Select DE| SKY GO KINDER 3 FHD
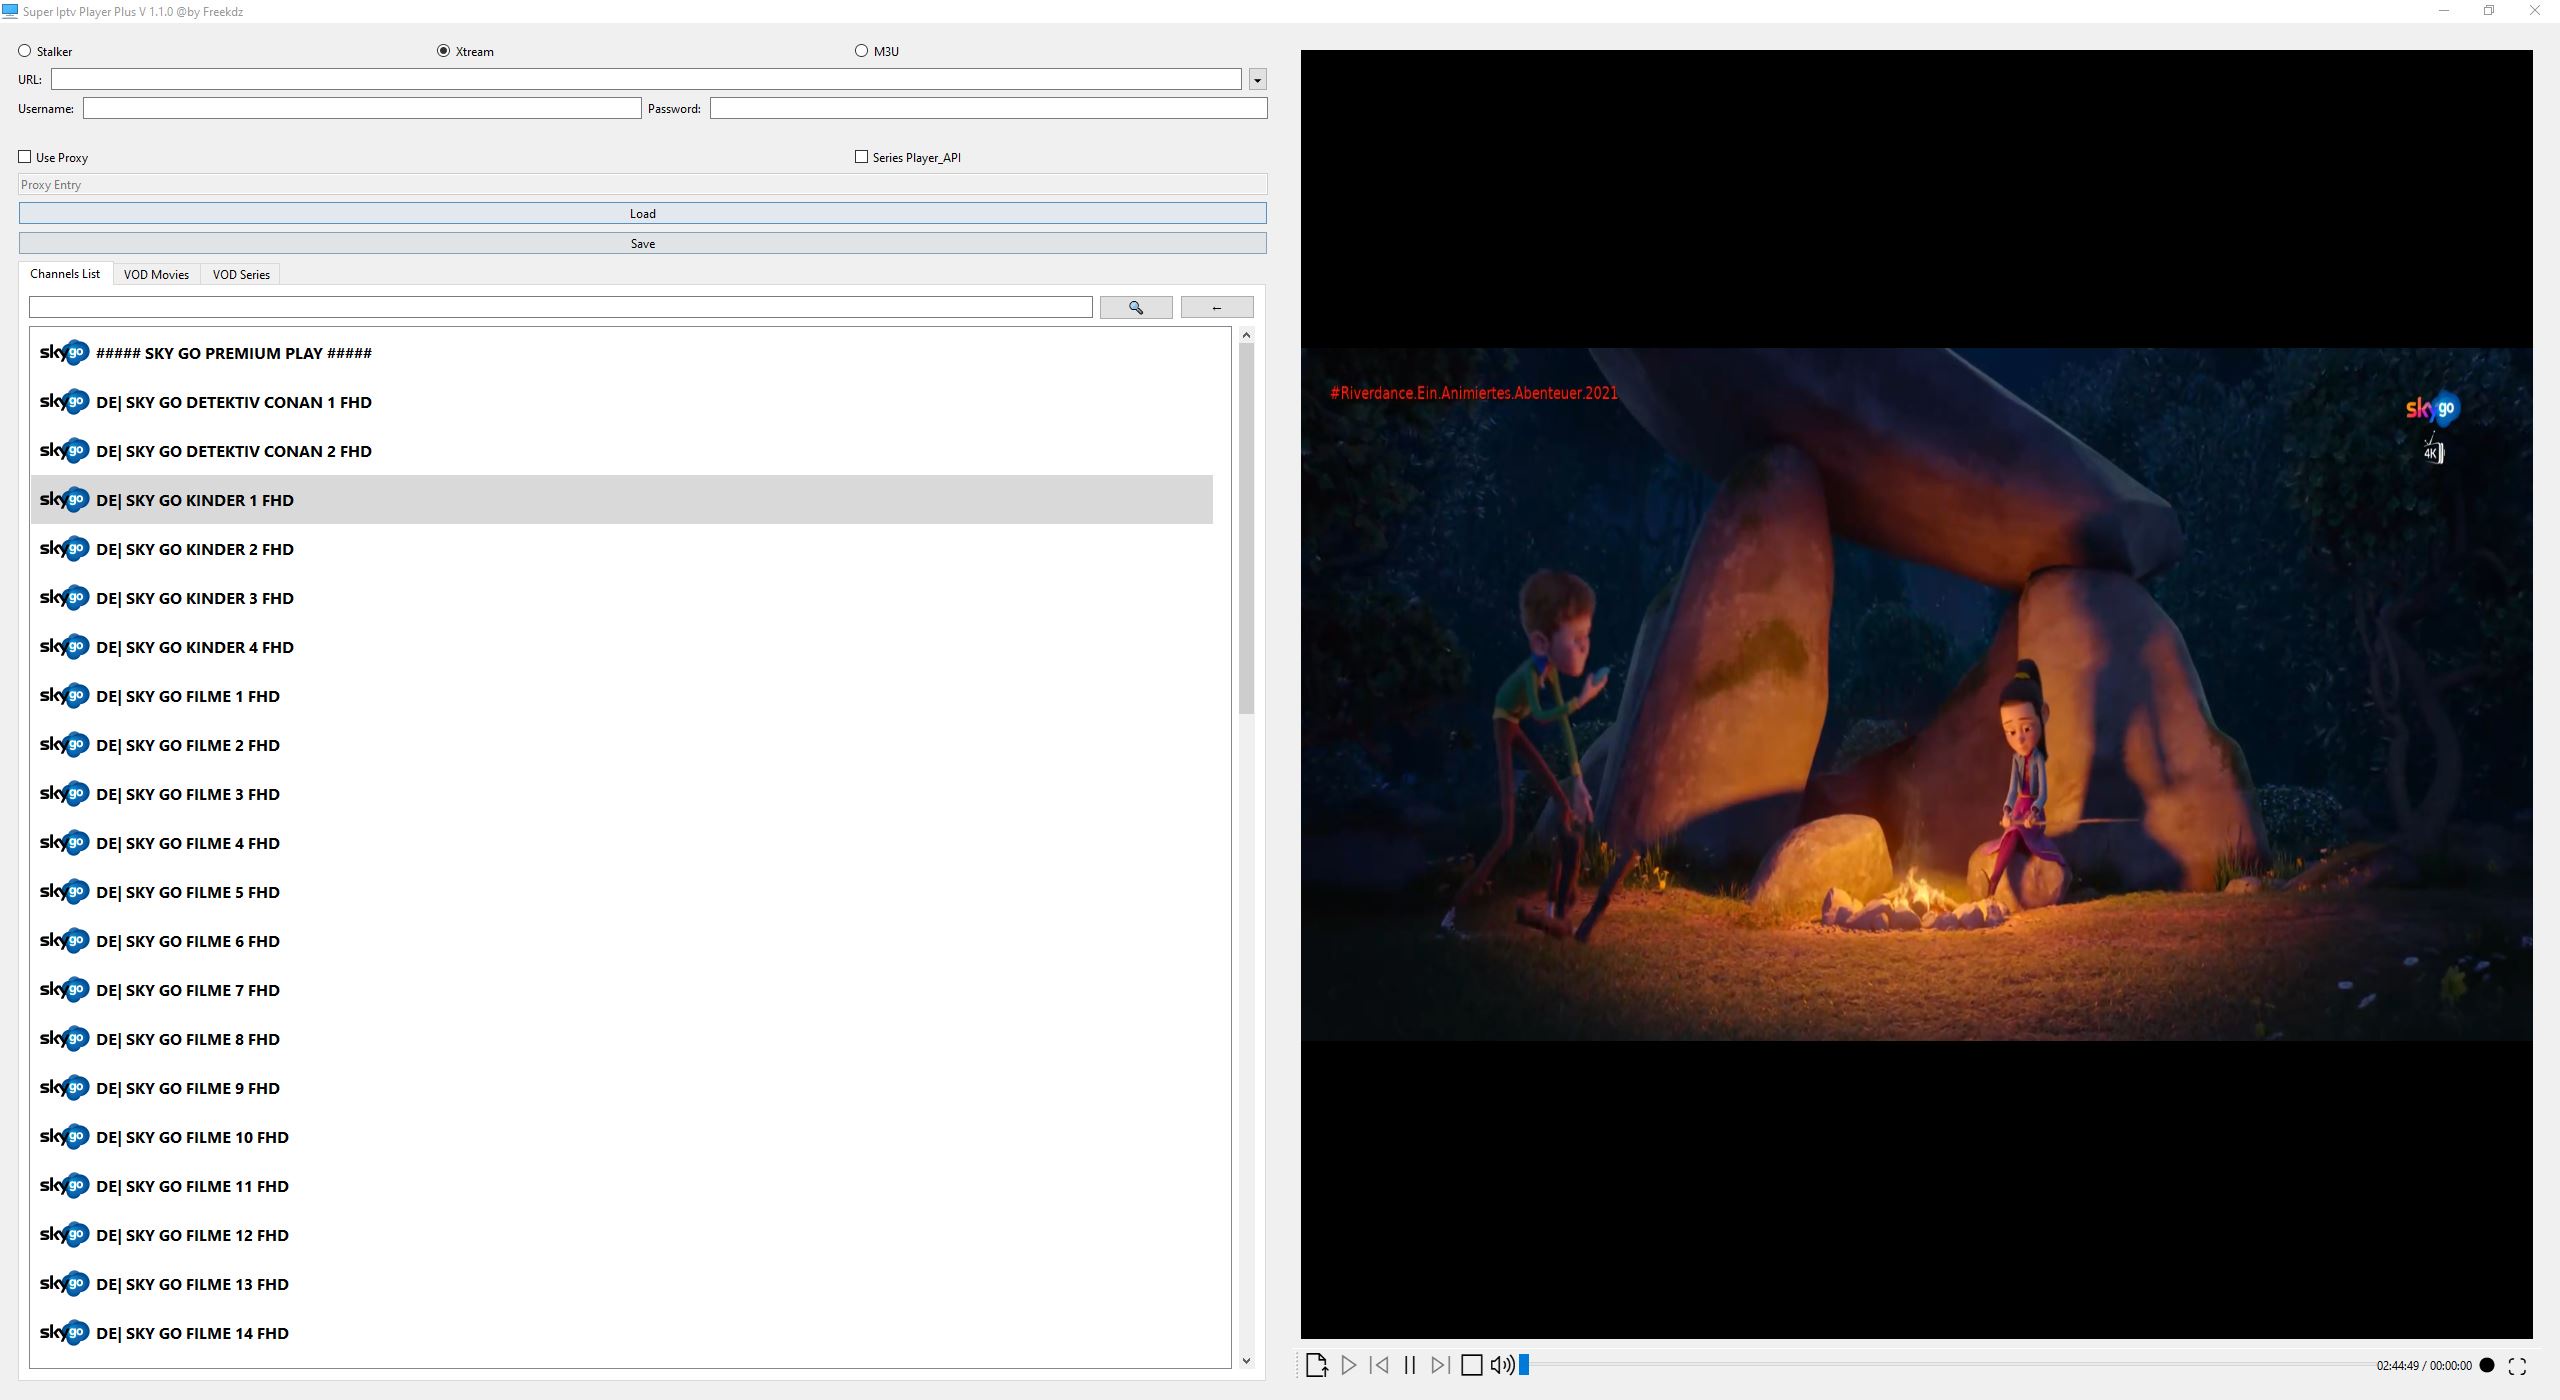This screenshot has width=2560, height=1400. pyautogui.click(x=621, y=598)
